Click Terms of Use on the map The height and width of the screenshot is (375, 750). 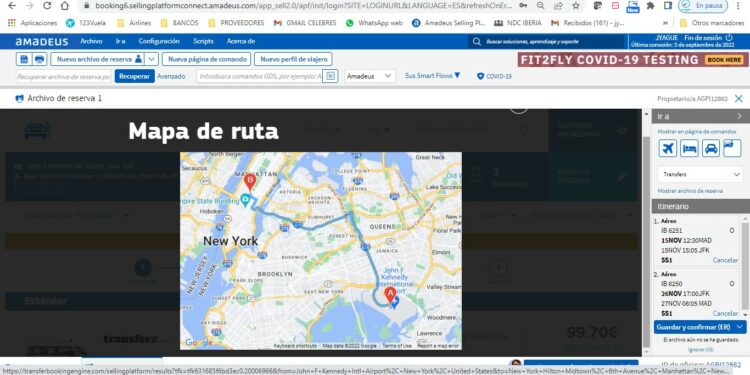(x=397, y=345)
